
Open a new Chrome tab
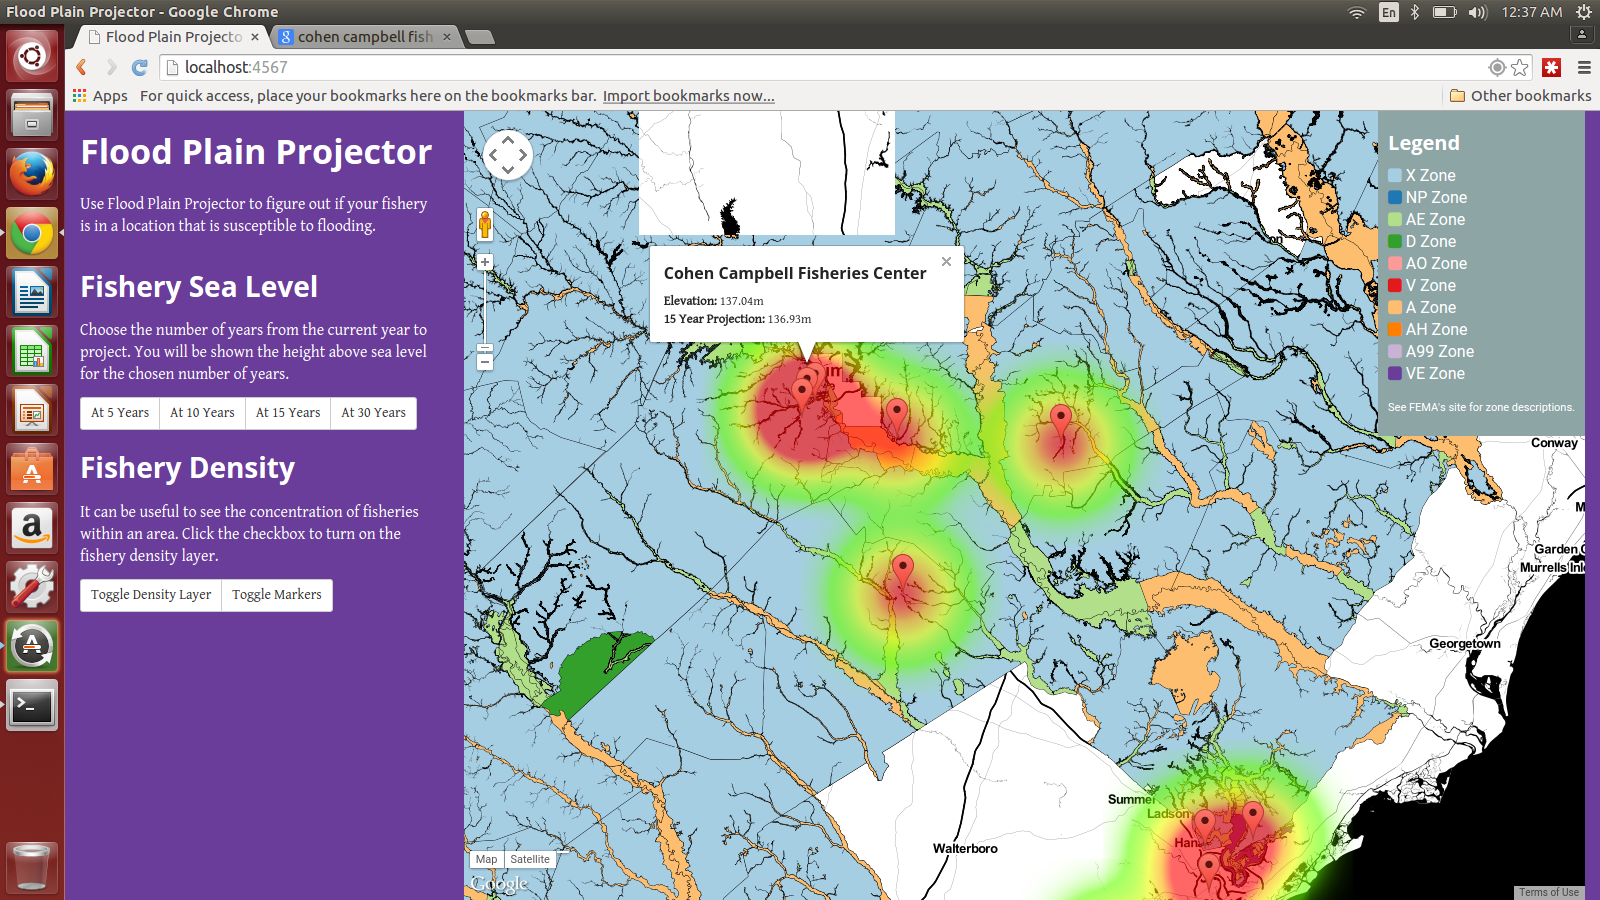[x=480, y=37]
